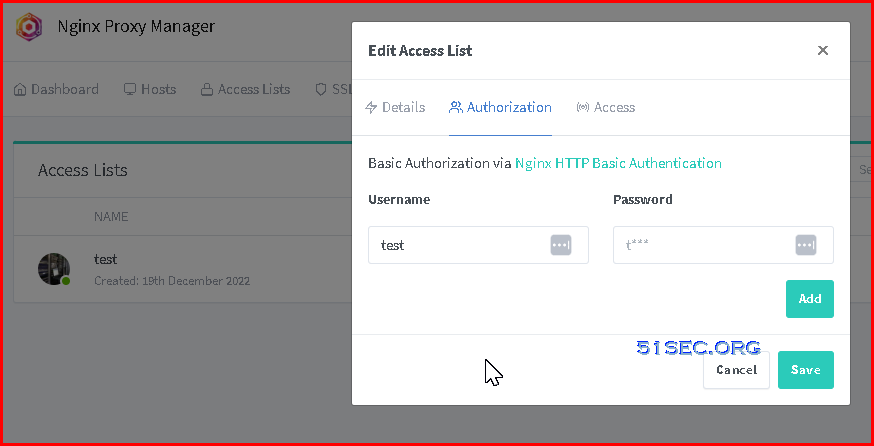Cancel editing the access list
Image resolution: width=874 pixels, height=446 pixels.
click(x=736, y=370)
